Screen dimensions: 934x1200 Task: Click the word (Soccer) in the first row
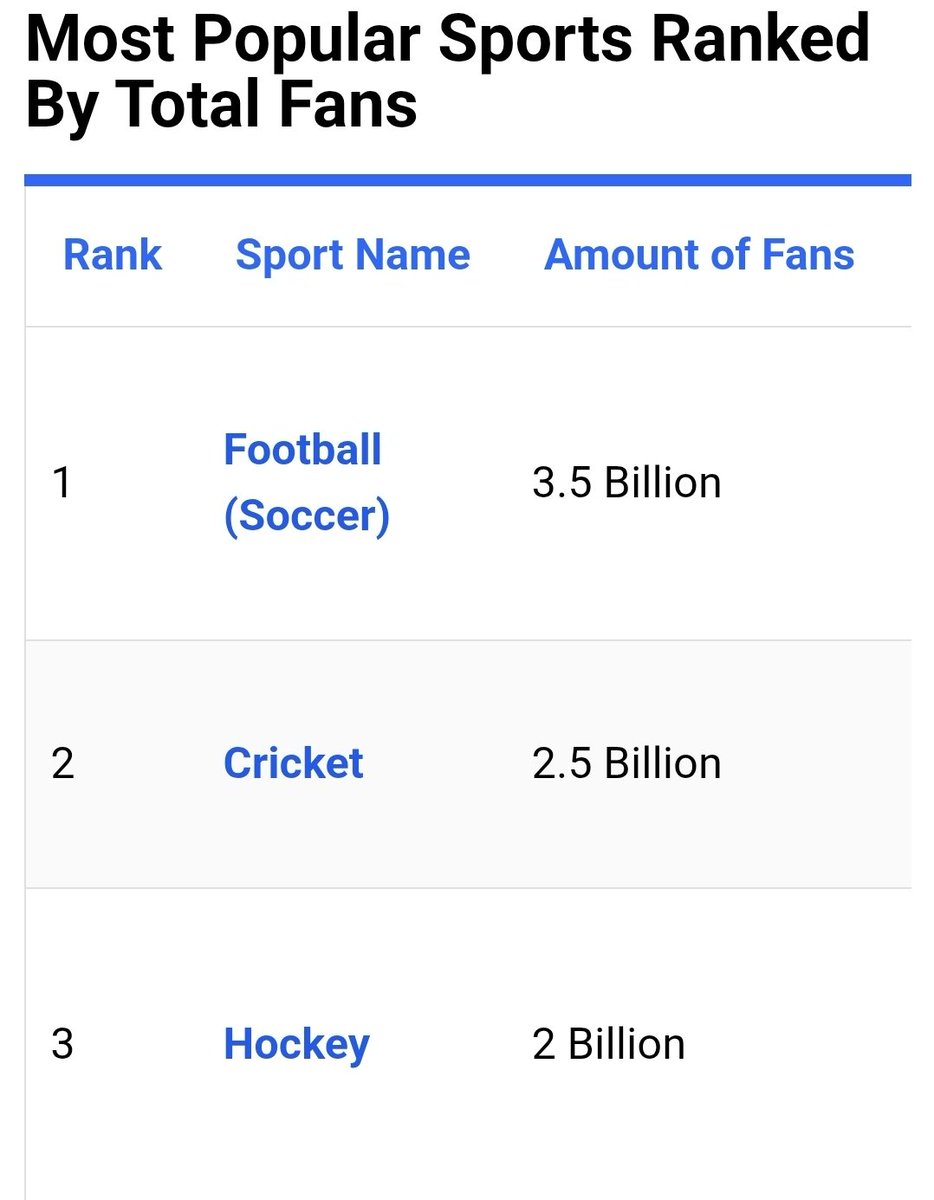[x=307, y=517]
